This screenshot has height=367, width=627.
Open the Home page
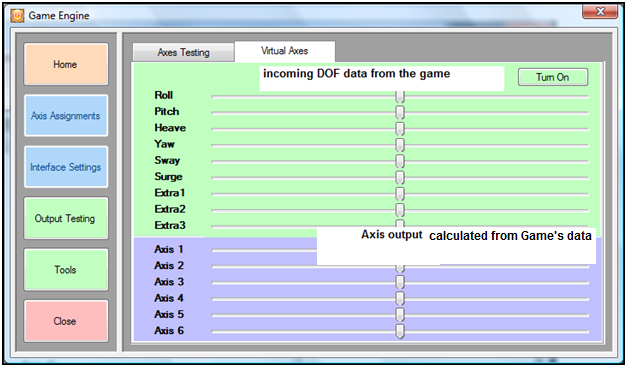coord(66,64)
